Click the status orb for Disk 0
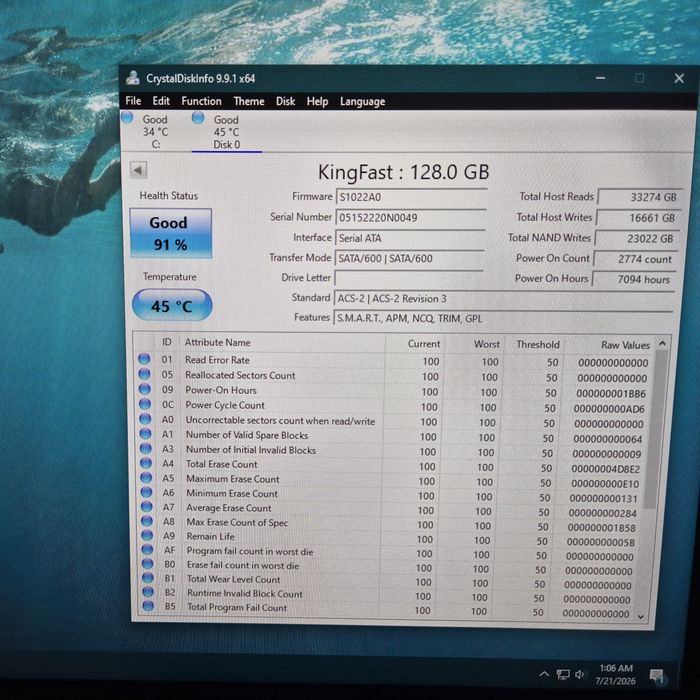Viewport: 700px width, 700px height. 198,118
